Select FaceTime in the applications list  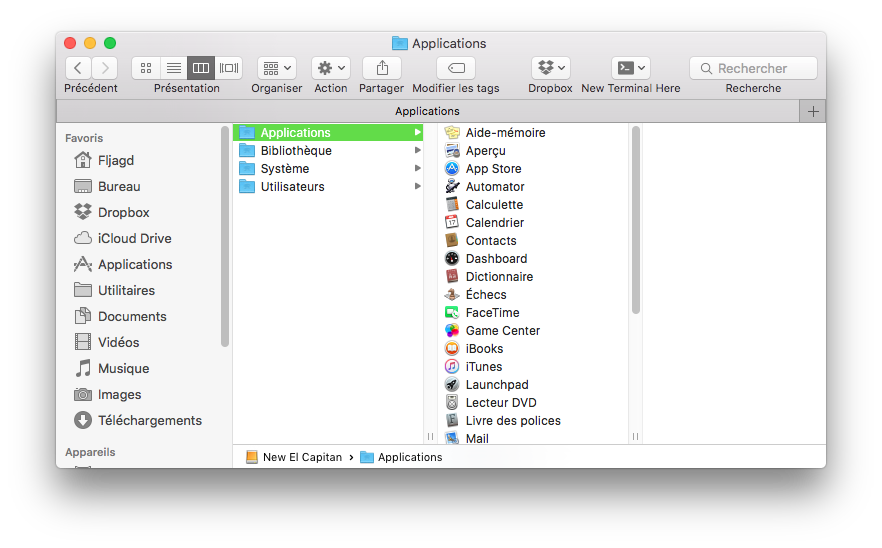pos(492,313)
